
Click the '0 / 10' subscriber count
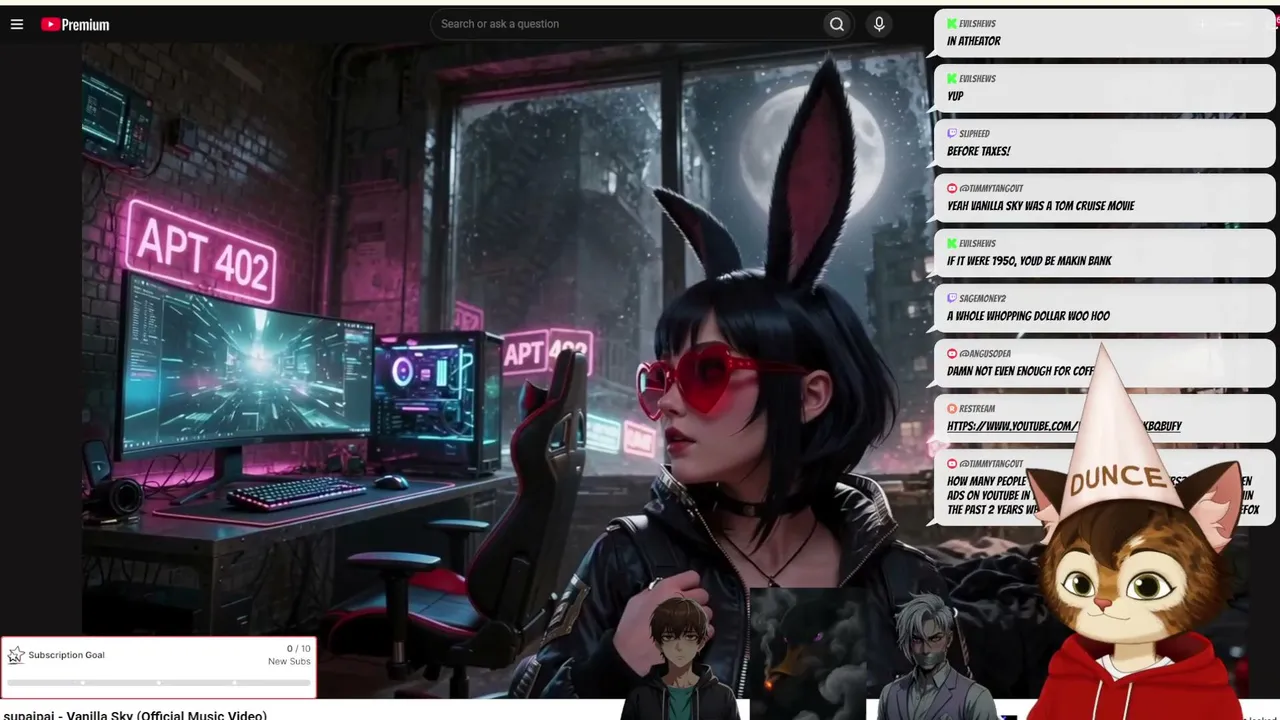pos(298,649)
